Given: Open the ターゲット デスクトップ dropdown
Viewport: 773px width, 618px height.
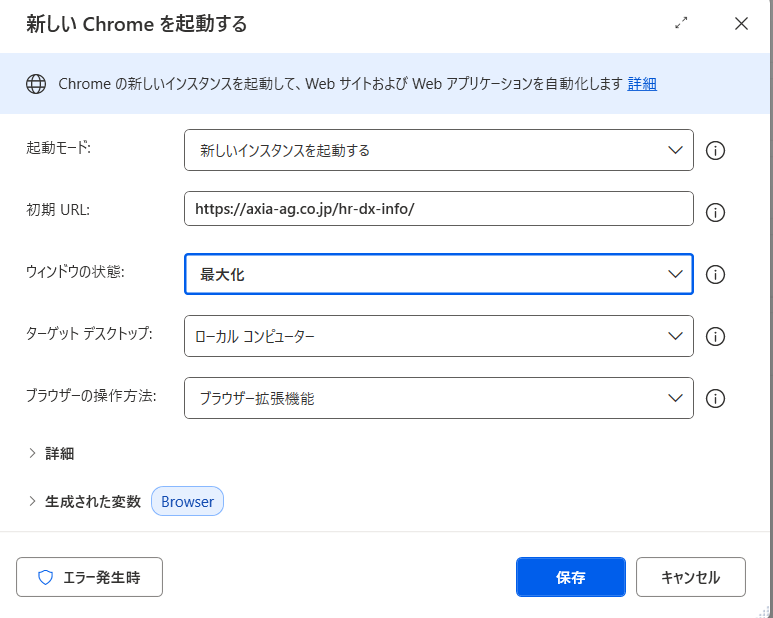Looking at the screenshot, I should (x=438, y=336).
